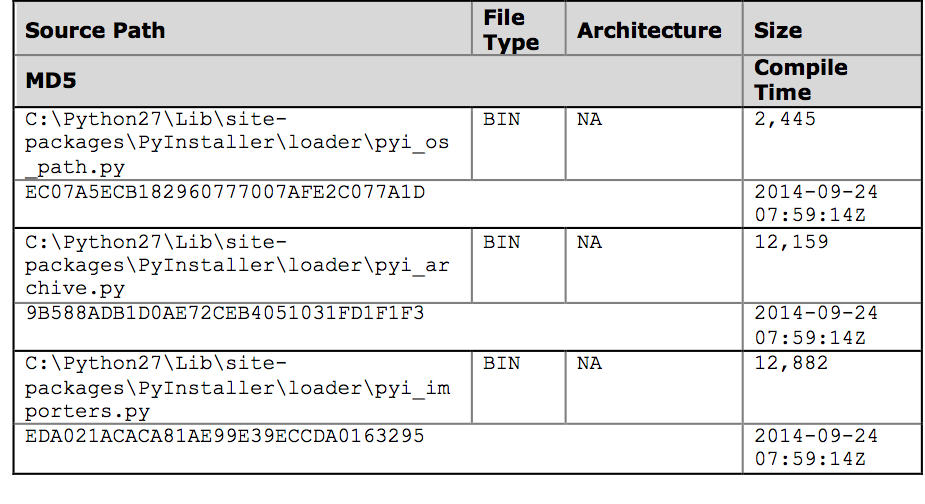Click the size value 12,159
This screenshot has width=925, height=504.
point(792,242)
